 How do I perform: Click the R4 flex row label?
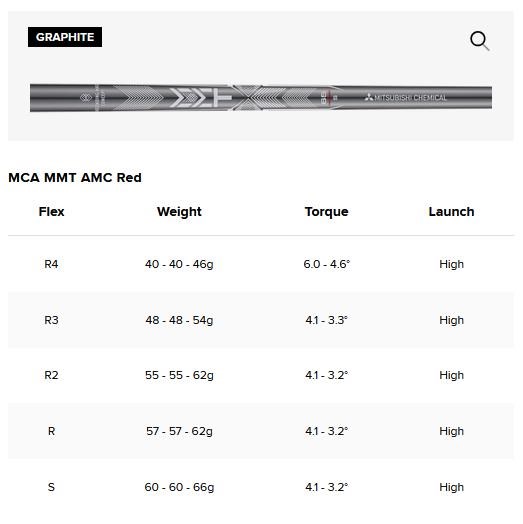pos(51,264)
